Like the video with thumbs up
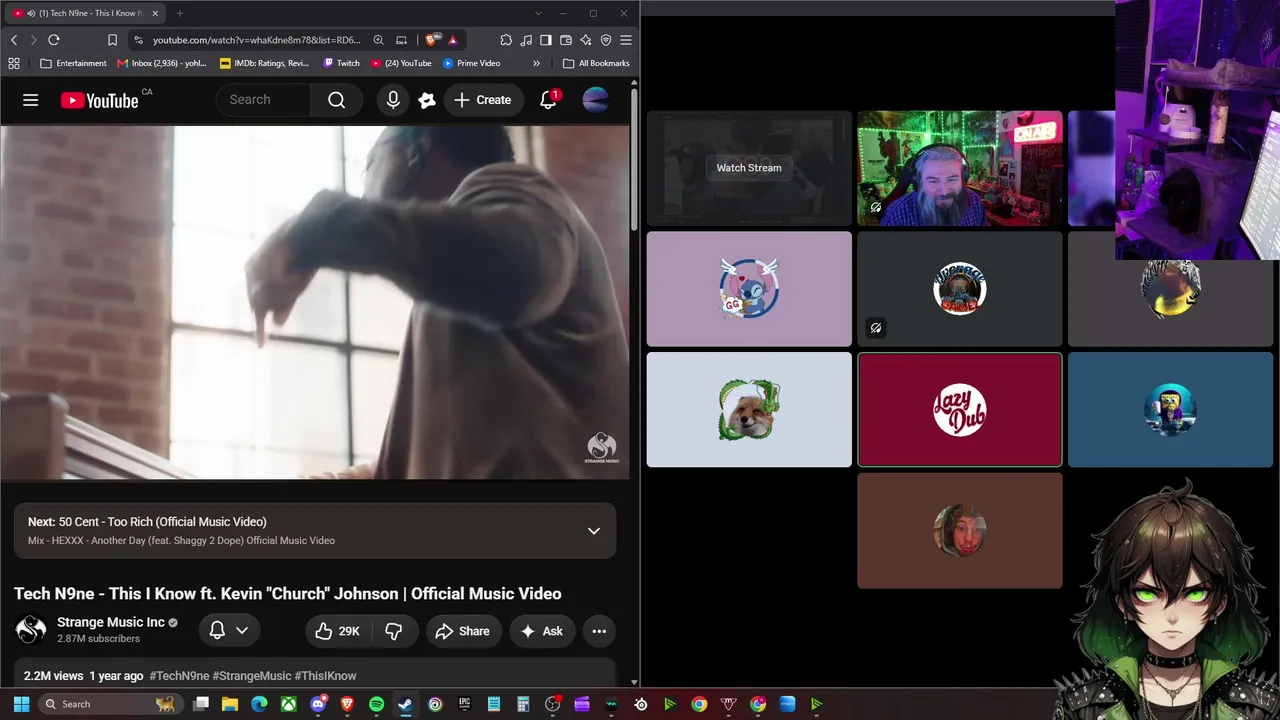Image resolution: width=1280 pixels, height=720 pixels. tap(337, 631)
